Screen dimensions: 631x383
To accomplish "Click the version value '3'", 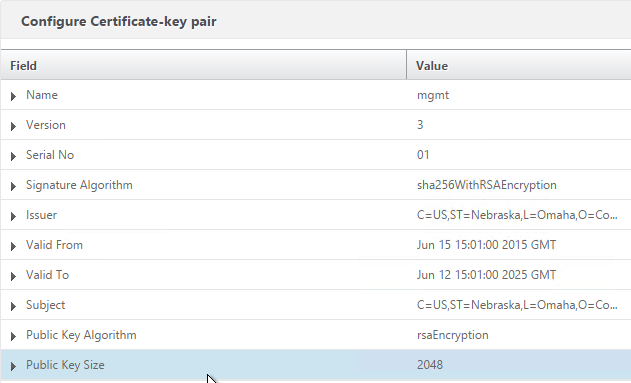I will click(420, 125).
